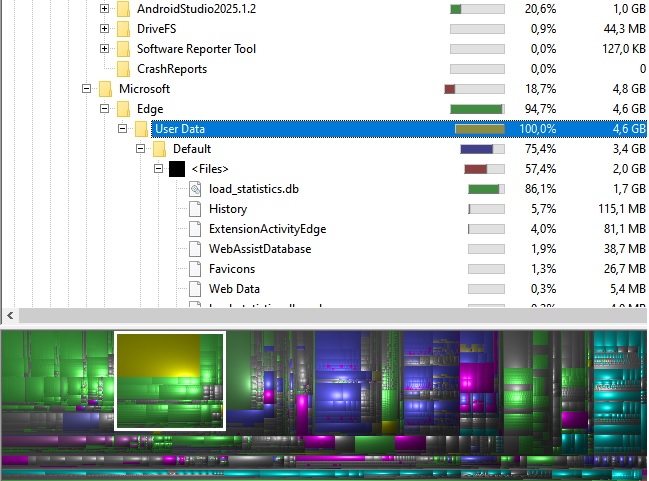Click the 127,0 KB size value
This screenshot has height=481, width=649.
(x=624, y=49)
